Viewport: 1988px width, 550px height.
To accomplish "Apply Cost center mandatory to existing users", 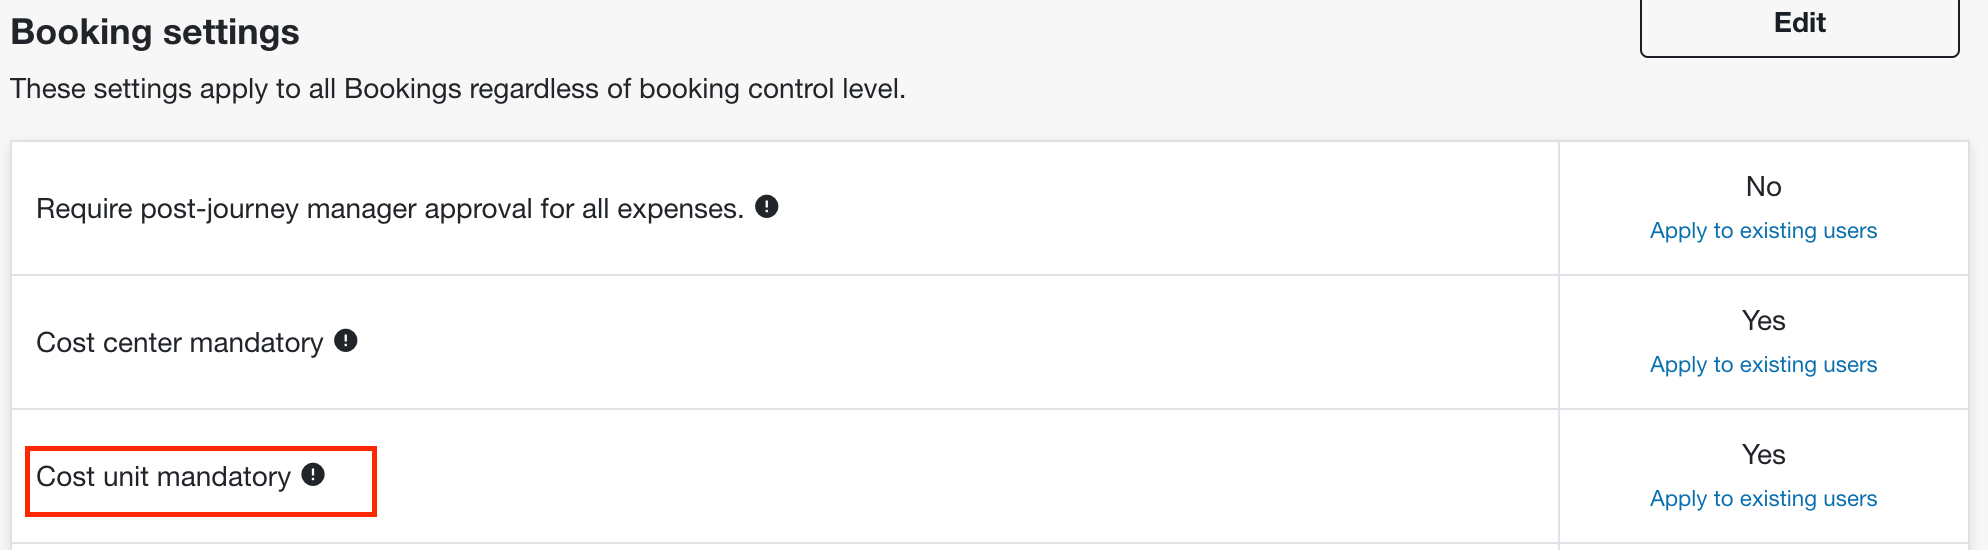I will coord(1763,365).
